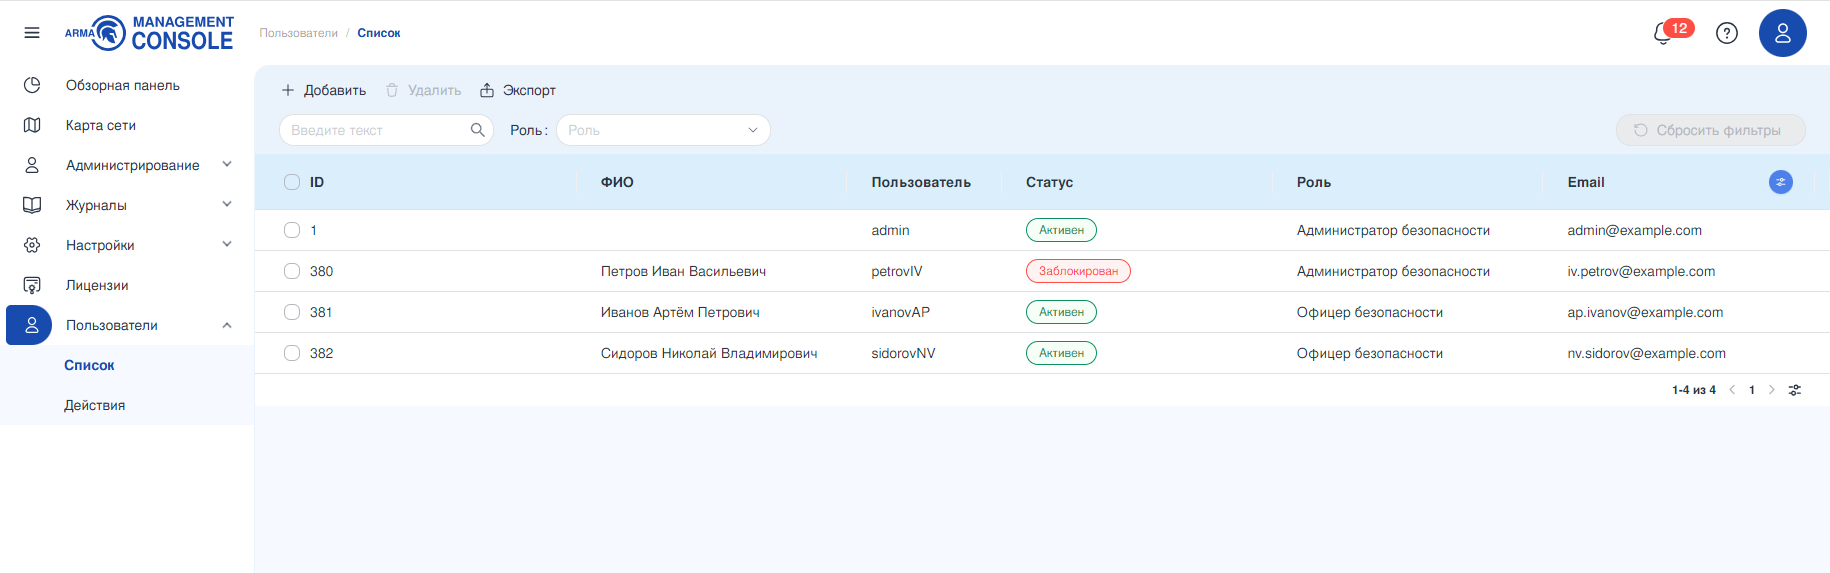
Task: Click the Заблокирован status badge
Action: pyautogui.click(x=1078, y=271)
